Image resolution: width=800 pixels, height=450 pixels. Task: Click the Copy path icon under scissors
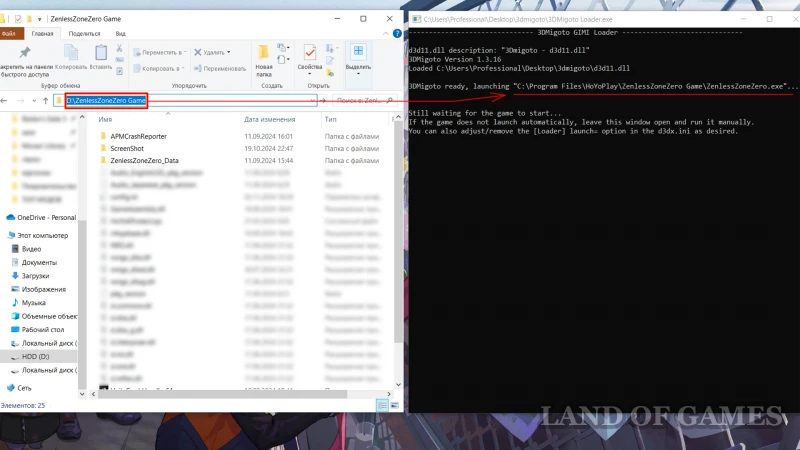(119, 60)
